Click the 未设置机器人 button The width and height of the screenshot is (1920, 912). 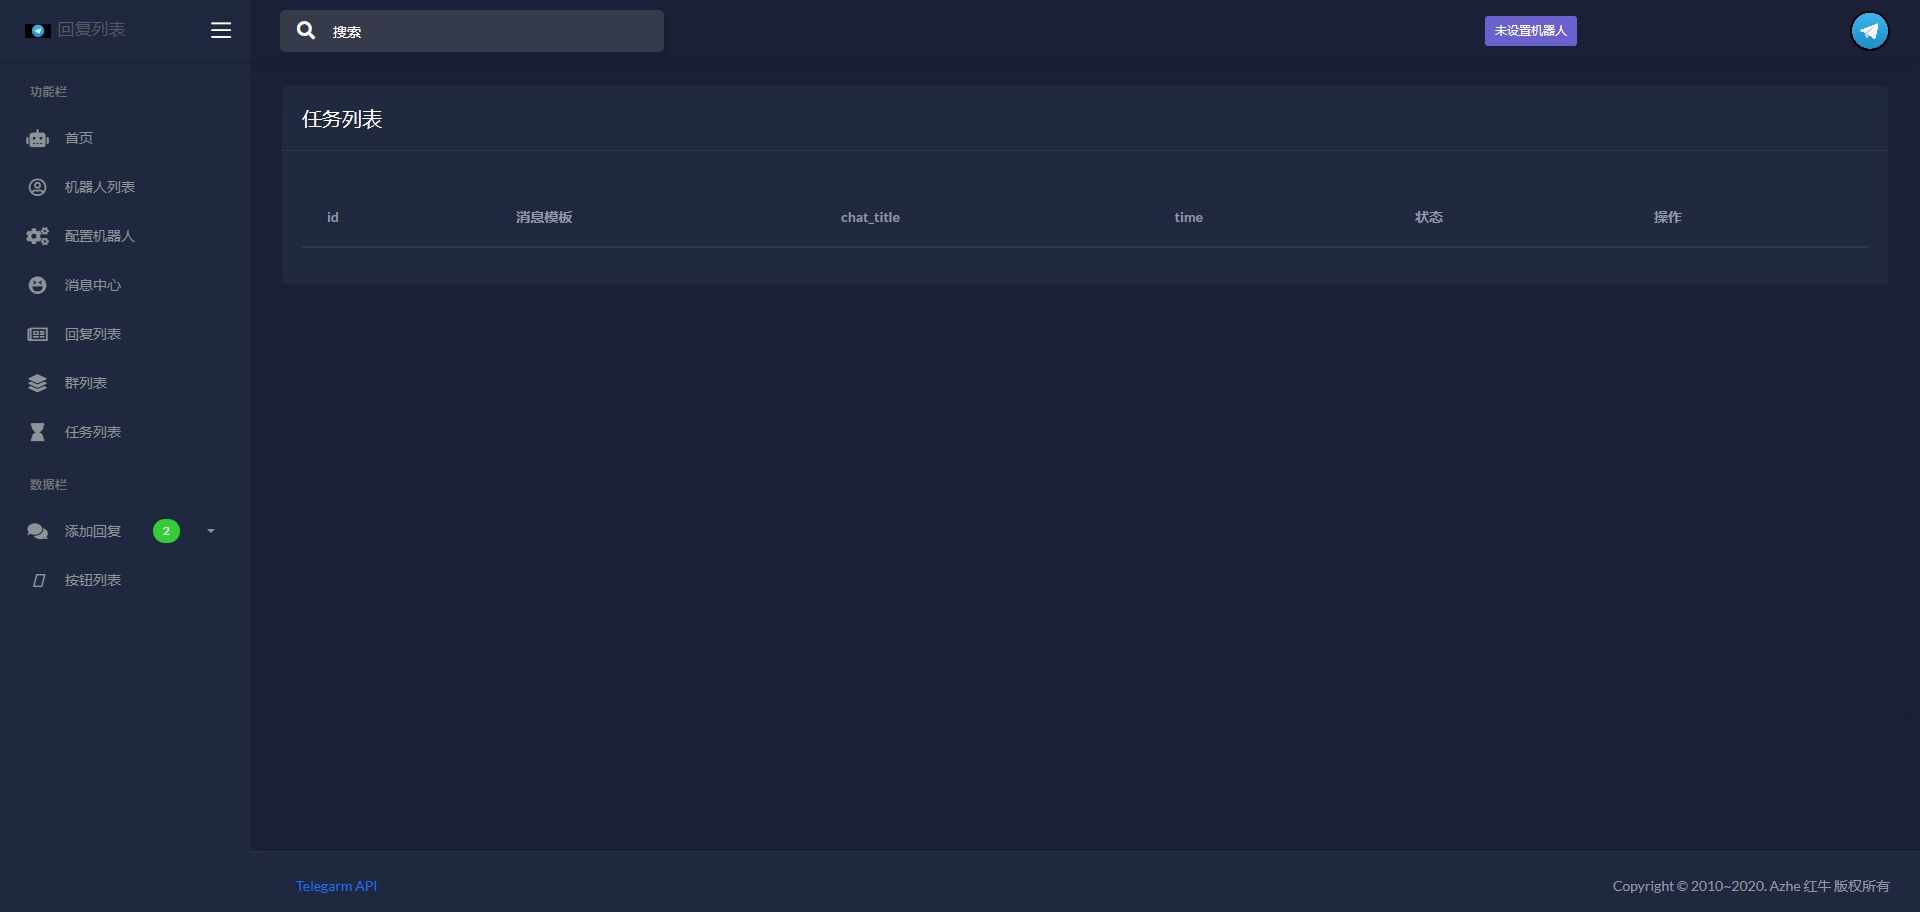click(1530, 31)
